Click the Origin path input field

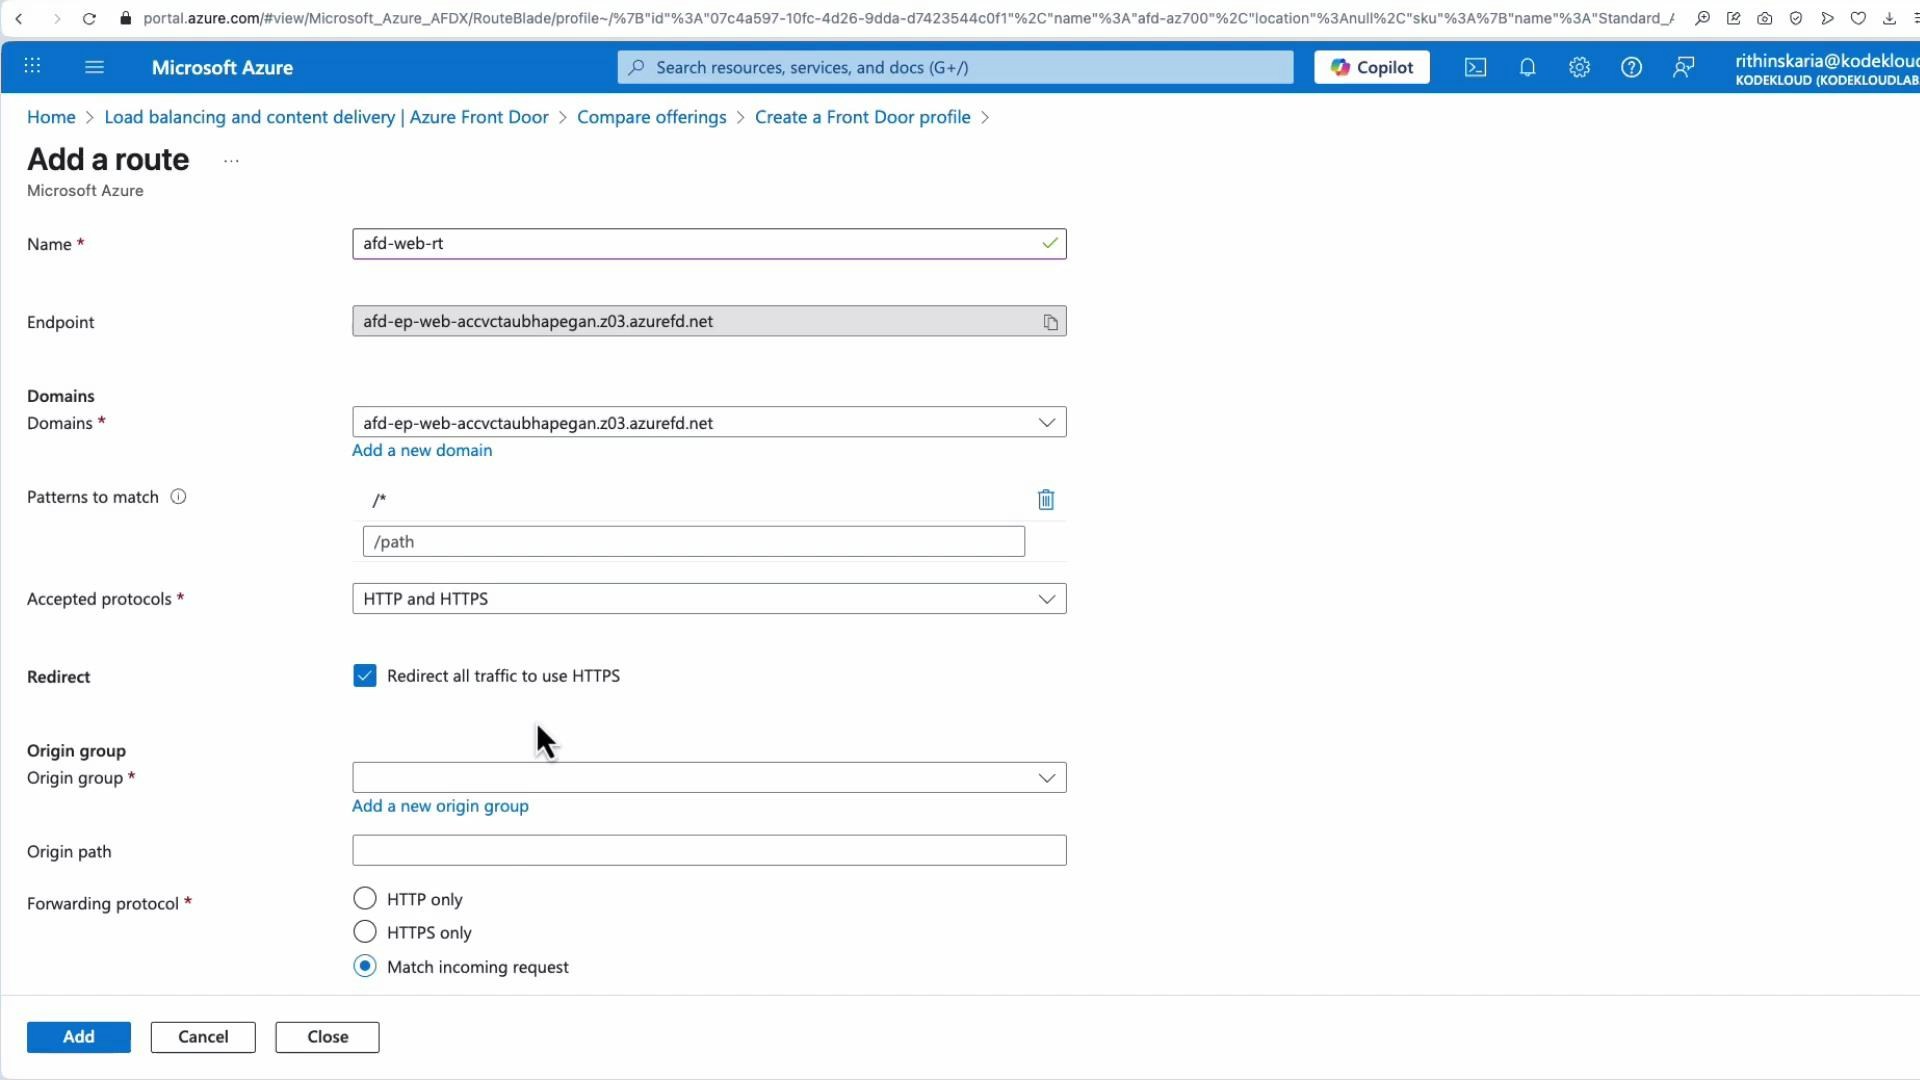point(709,850)
